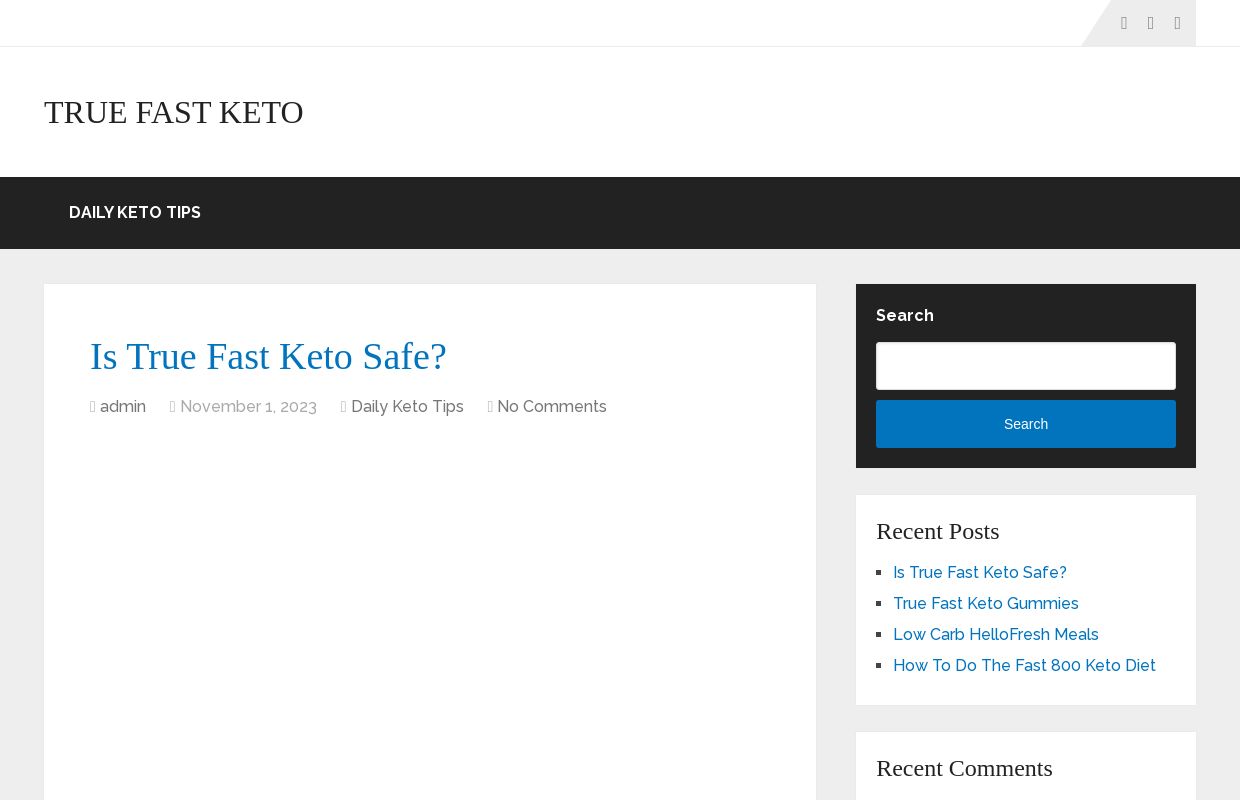Open the No Comments link

click(551, 407)
